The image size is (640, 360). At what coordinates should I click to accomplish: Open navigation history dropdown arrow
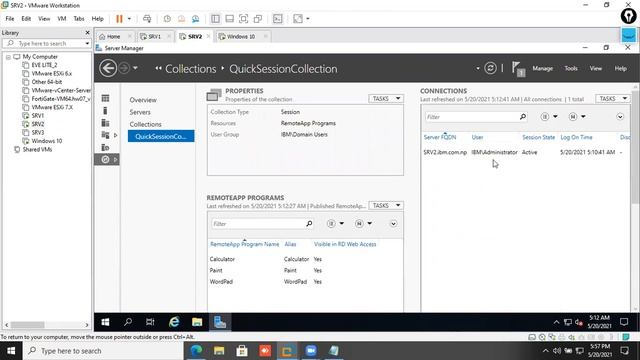(135, 68)
